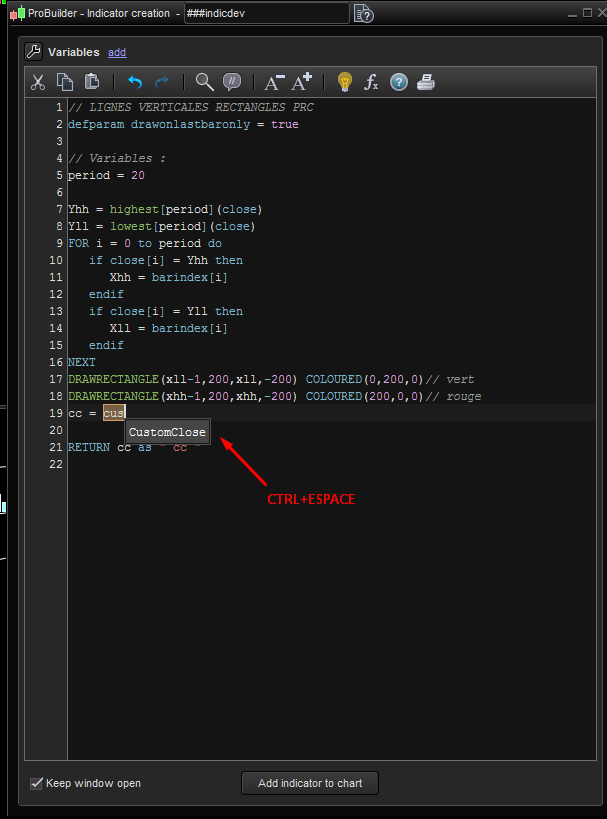Click the '// Variables :' comment
The width and height of the screenshot is (607, 819).
(x=116, y=158)
